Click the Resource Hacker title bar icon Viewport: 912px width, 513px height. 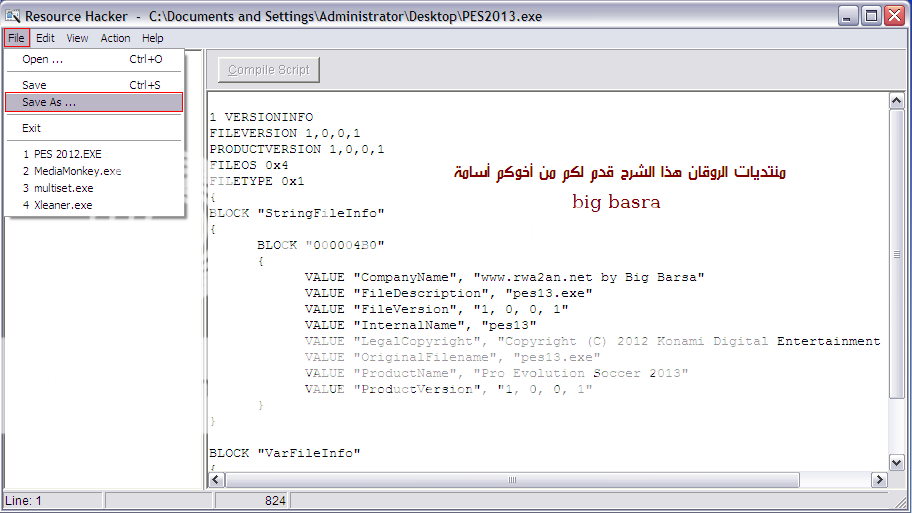(12, 16)
